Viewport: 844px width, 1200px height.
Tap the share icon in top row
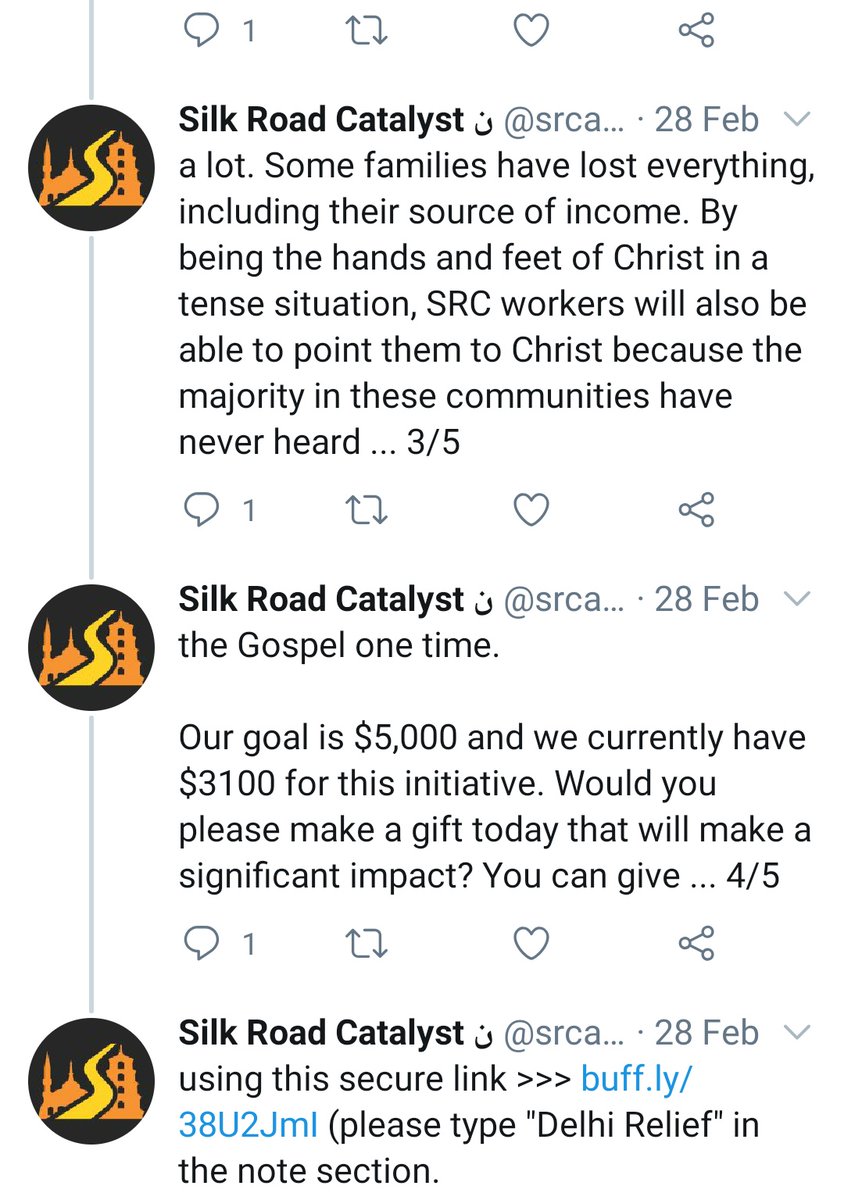(x=696, y=31)
